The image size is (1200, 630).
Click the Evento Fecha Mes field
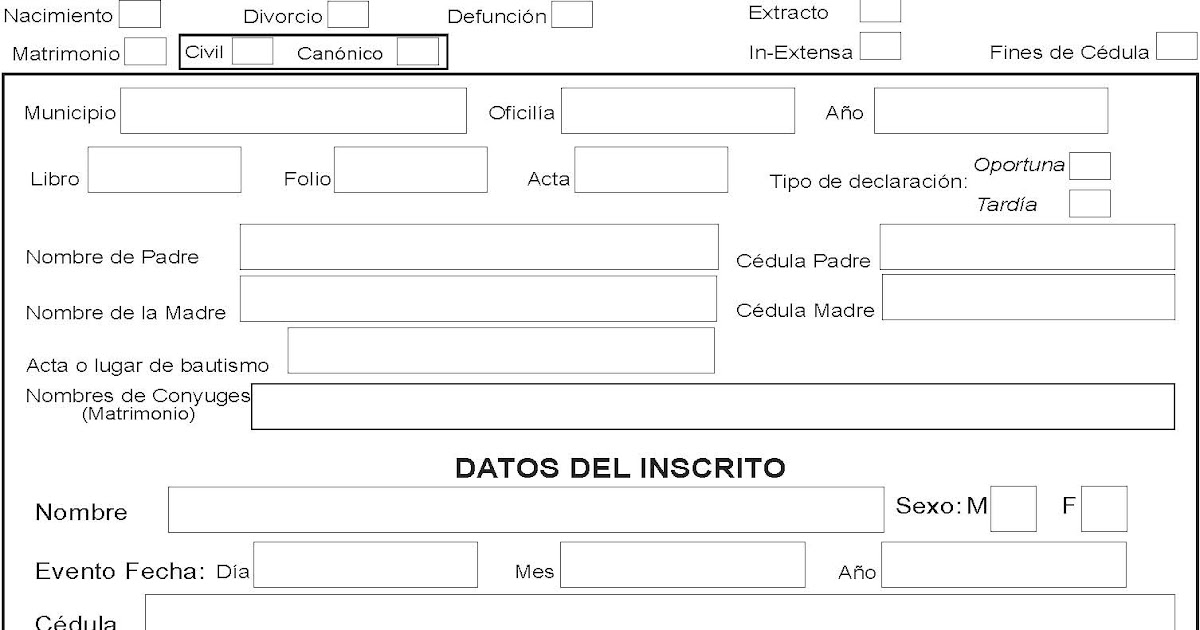point(682,565)
